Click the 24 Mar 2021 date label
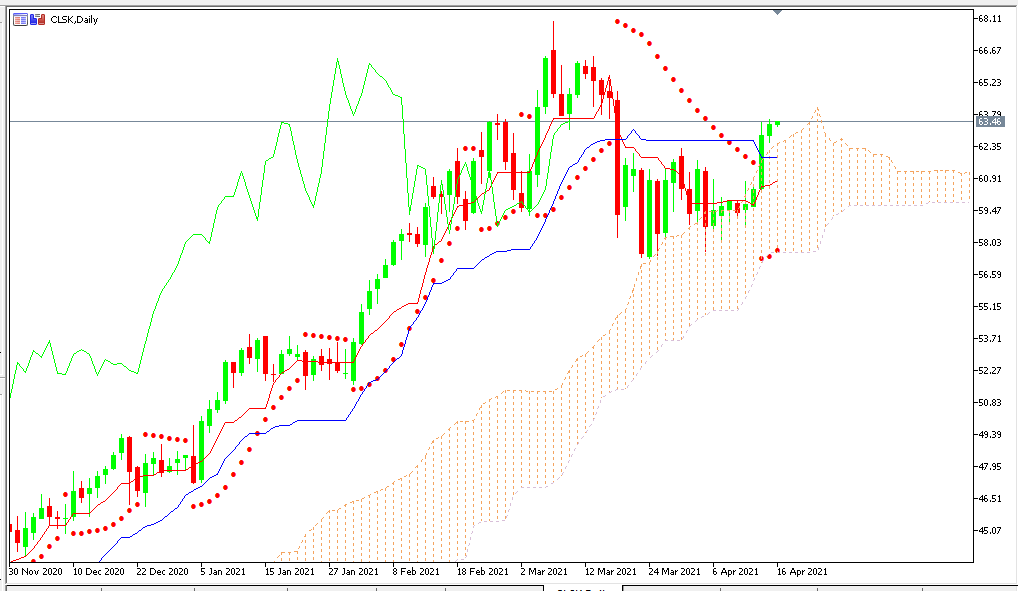 pos(675,572)
